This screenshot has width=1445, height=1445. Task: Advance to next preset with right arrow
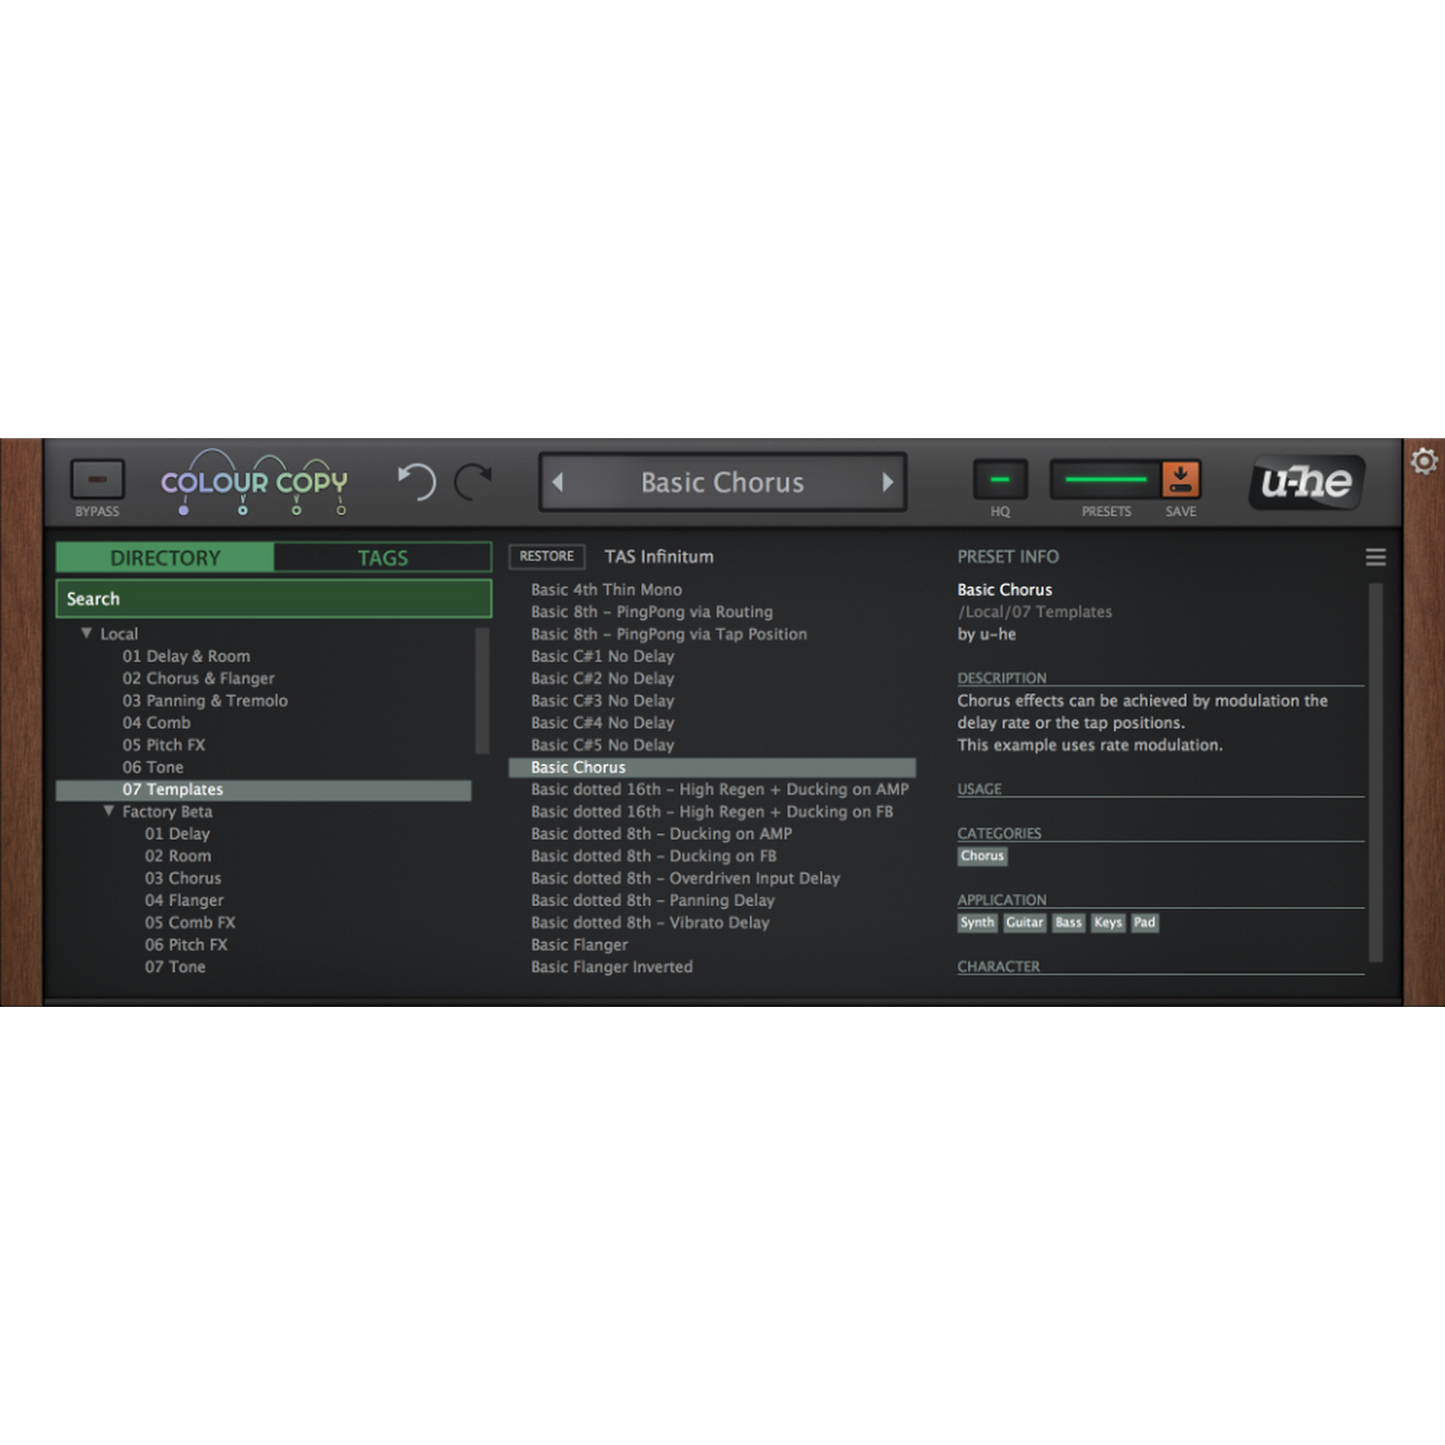(x=887, y=483)
